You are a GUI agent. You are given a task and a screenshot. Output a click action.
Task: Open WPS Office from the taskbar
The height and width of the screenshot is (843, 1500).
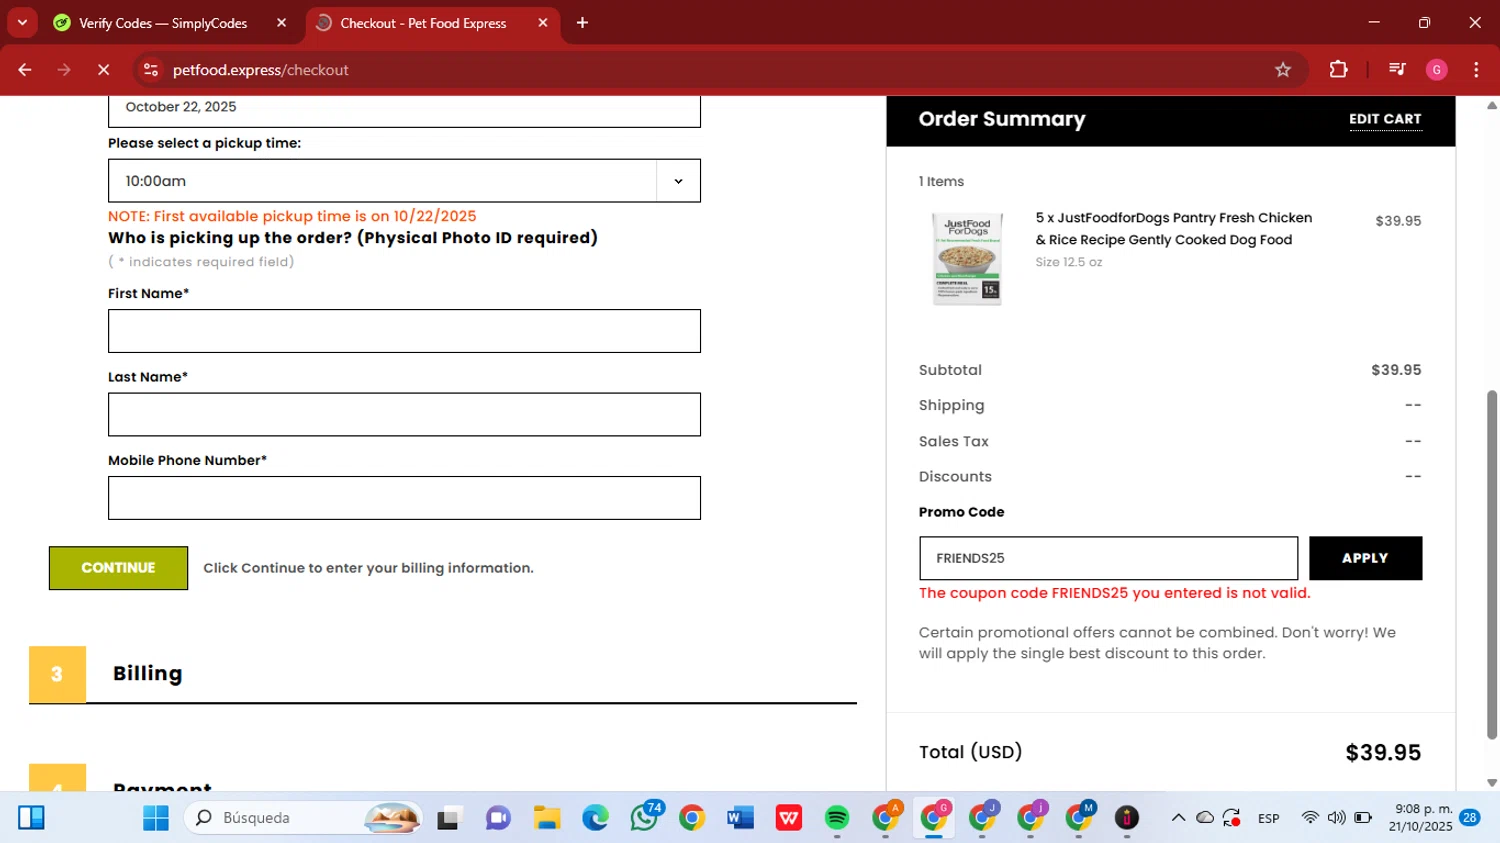pos(789,818)
